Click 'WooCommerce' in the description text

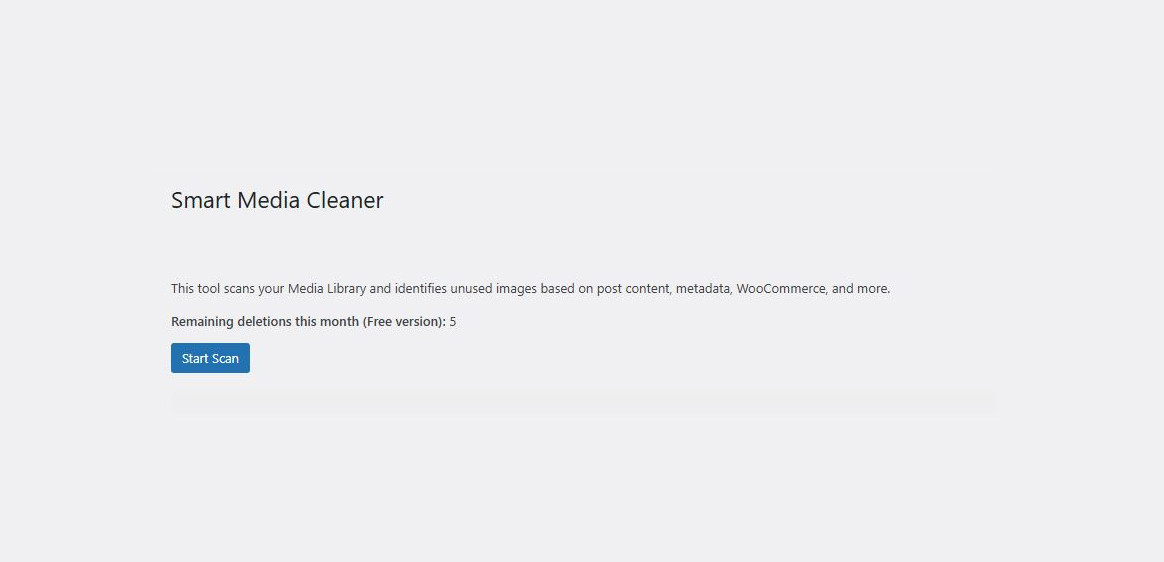[x=781, y=289]
